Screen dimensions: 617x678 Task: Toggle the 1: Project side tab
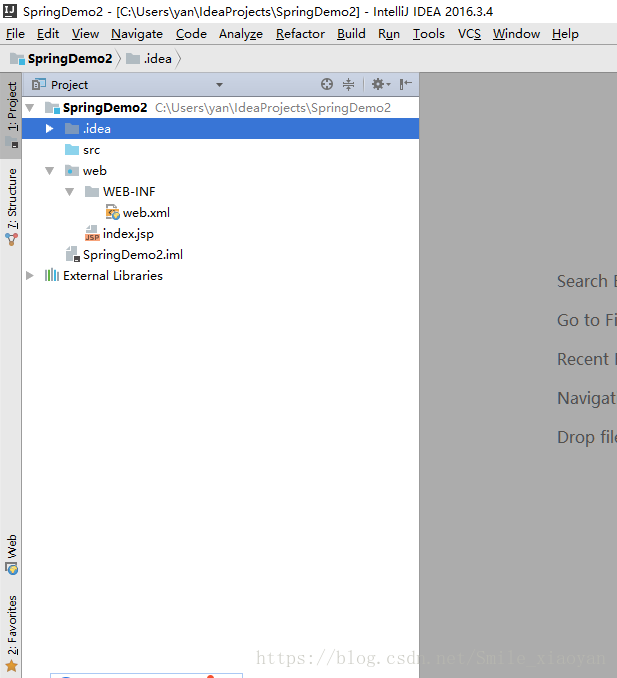pyautogui.click(x=12, y=115)
